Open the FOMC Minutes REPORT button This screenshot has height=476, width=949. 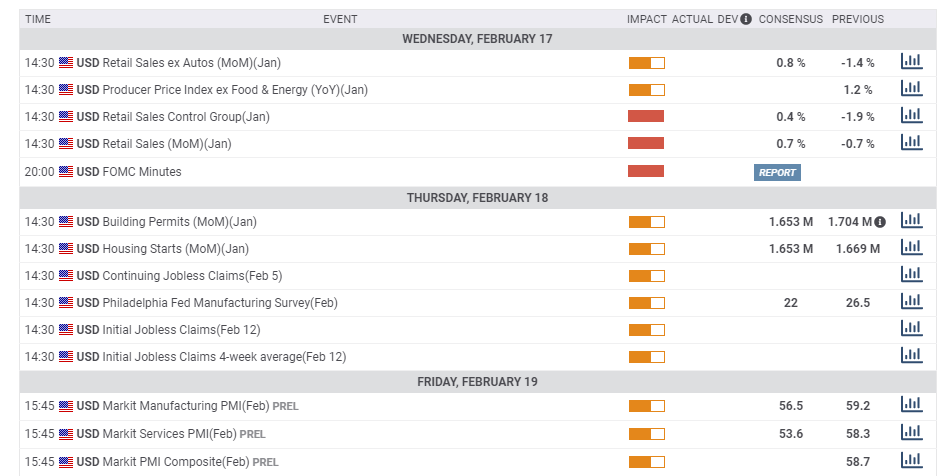pyautogui.click(x=777, y=172)
